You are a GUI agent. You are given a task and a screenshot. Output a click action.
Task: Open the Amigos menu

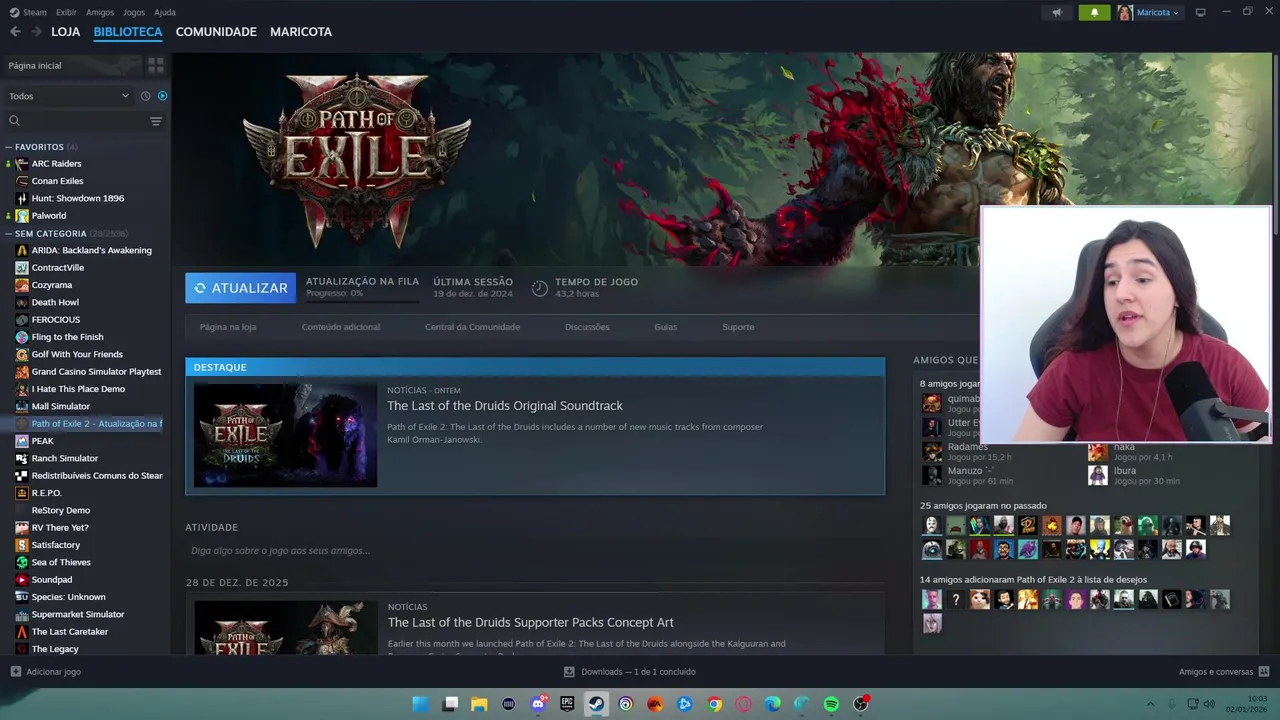tap(100, 12)
